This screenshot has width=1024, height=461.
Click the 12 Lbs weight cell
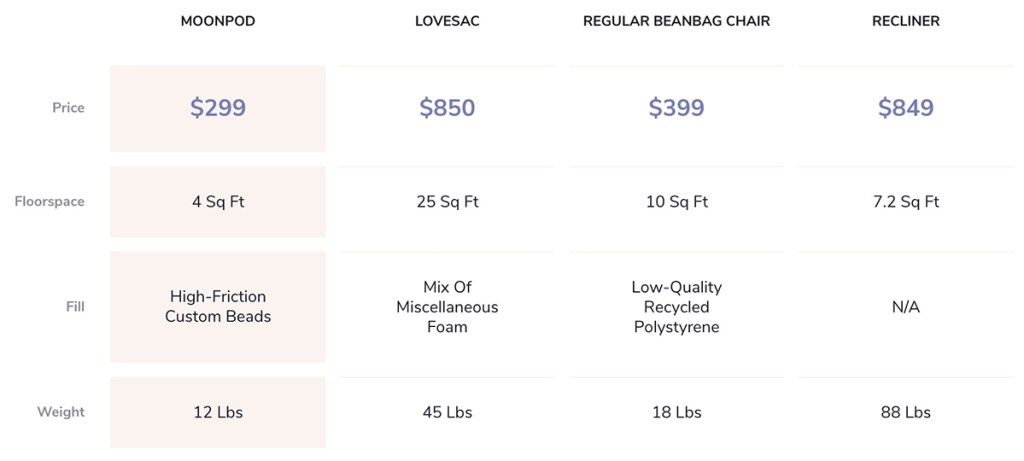(218, 412)
